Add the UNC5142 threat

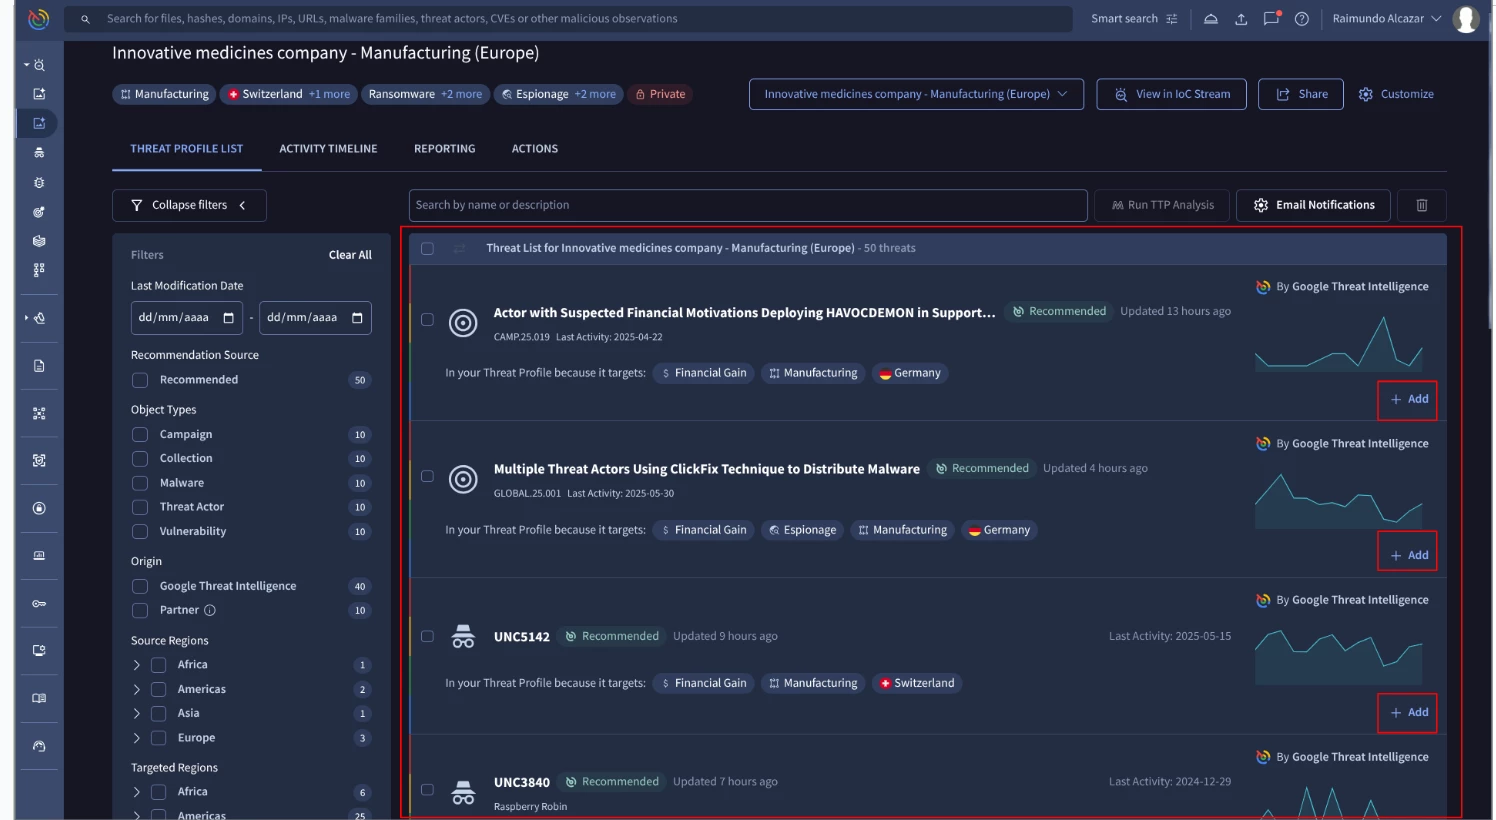point(1408,713)
